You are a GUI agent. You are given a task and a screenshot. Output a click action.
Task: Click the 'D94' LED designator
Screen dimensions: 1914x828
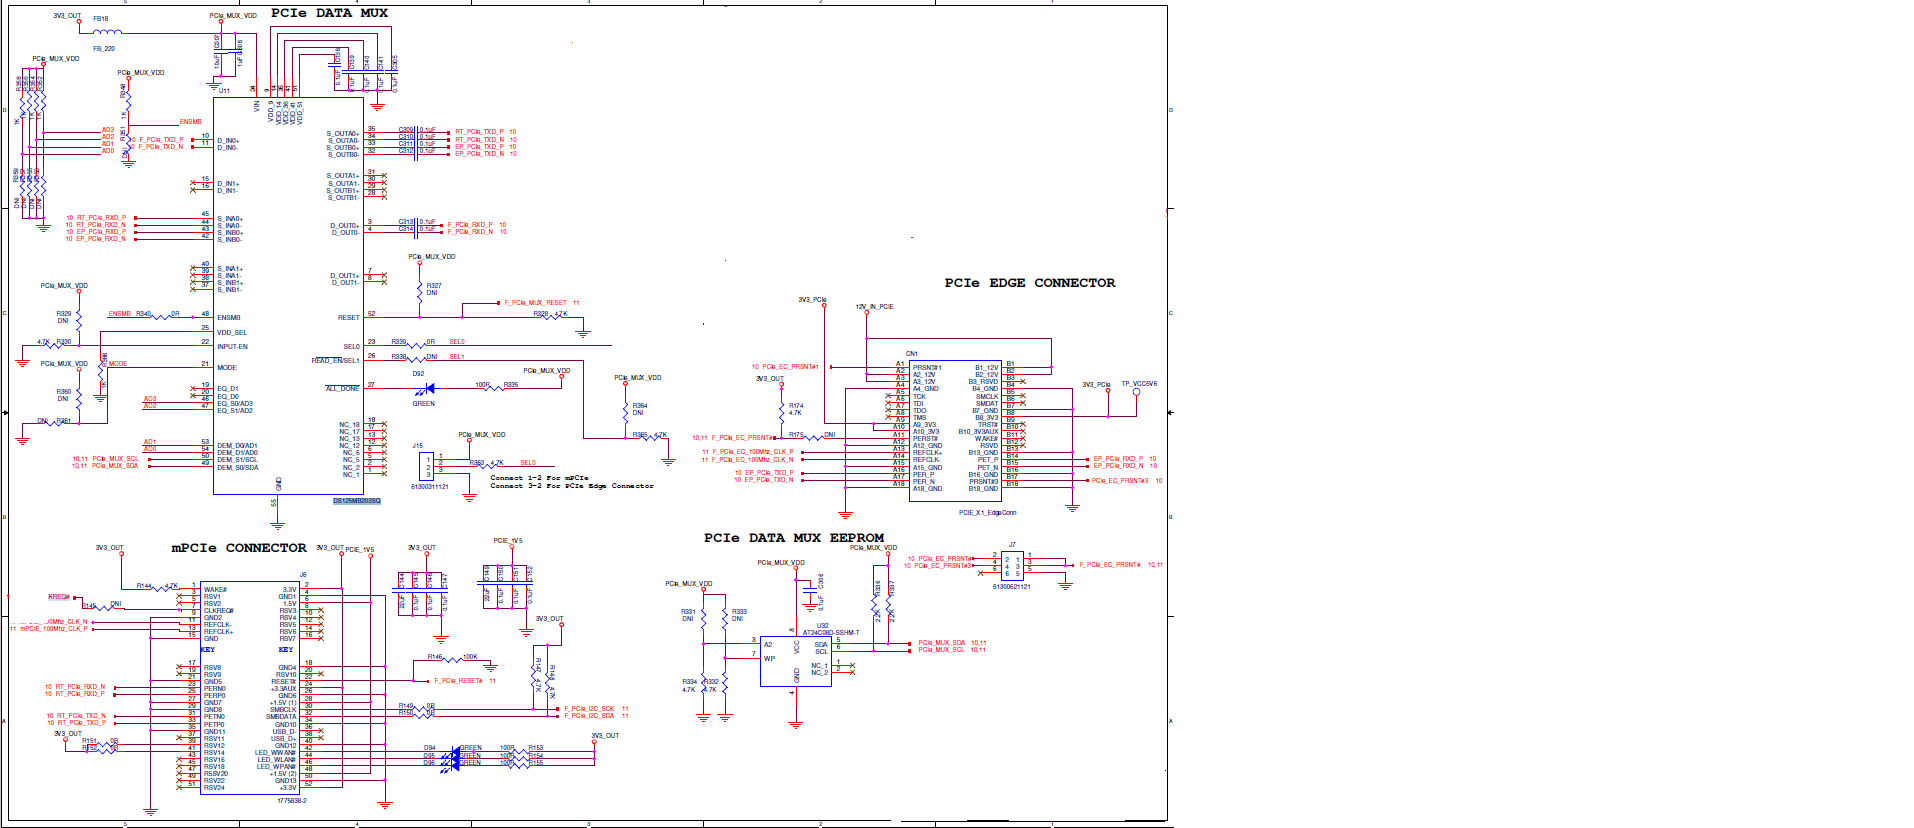[x=429, y=748]
